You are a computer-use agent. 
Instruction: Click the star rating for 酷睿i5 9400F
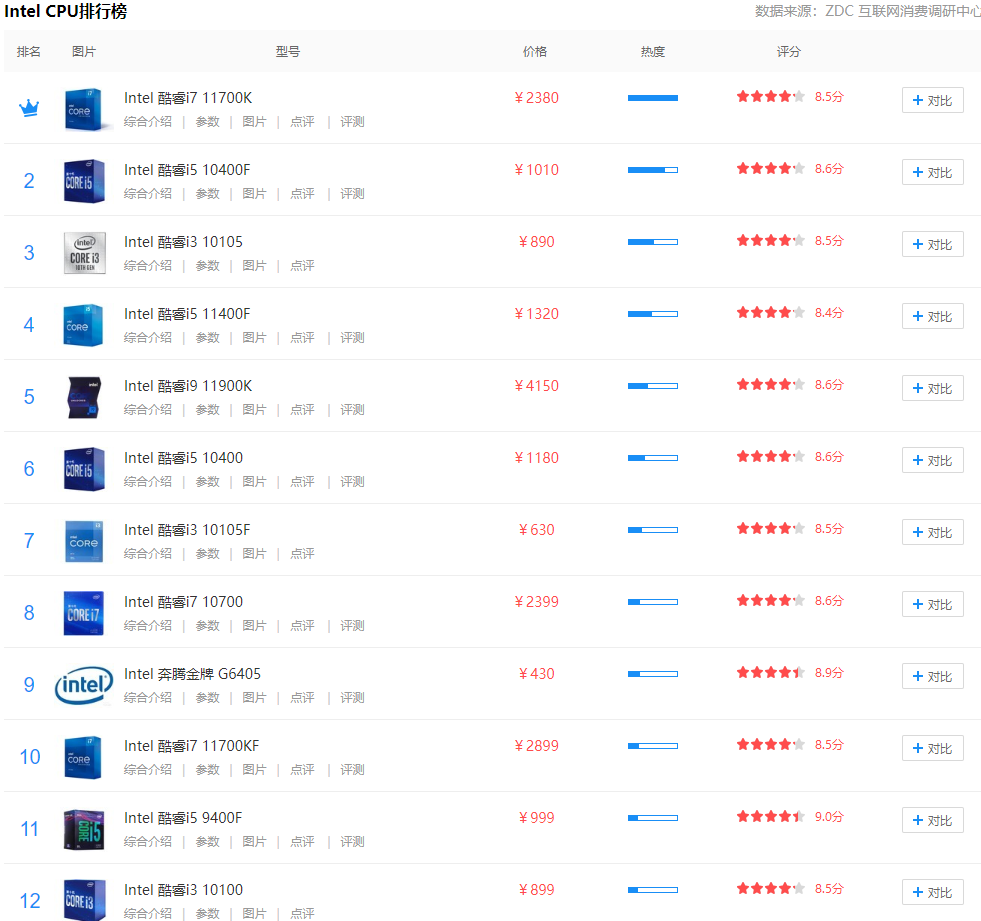770,816
